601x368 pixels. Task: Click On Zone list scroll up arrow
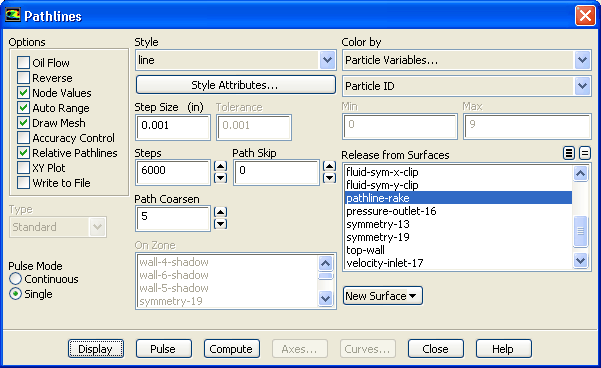point(325,263)
